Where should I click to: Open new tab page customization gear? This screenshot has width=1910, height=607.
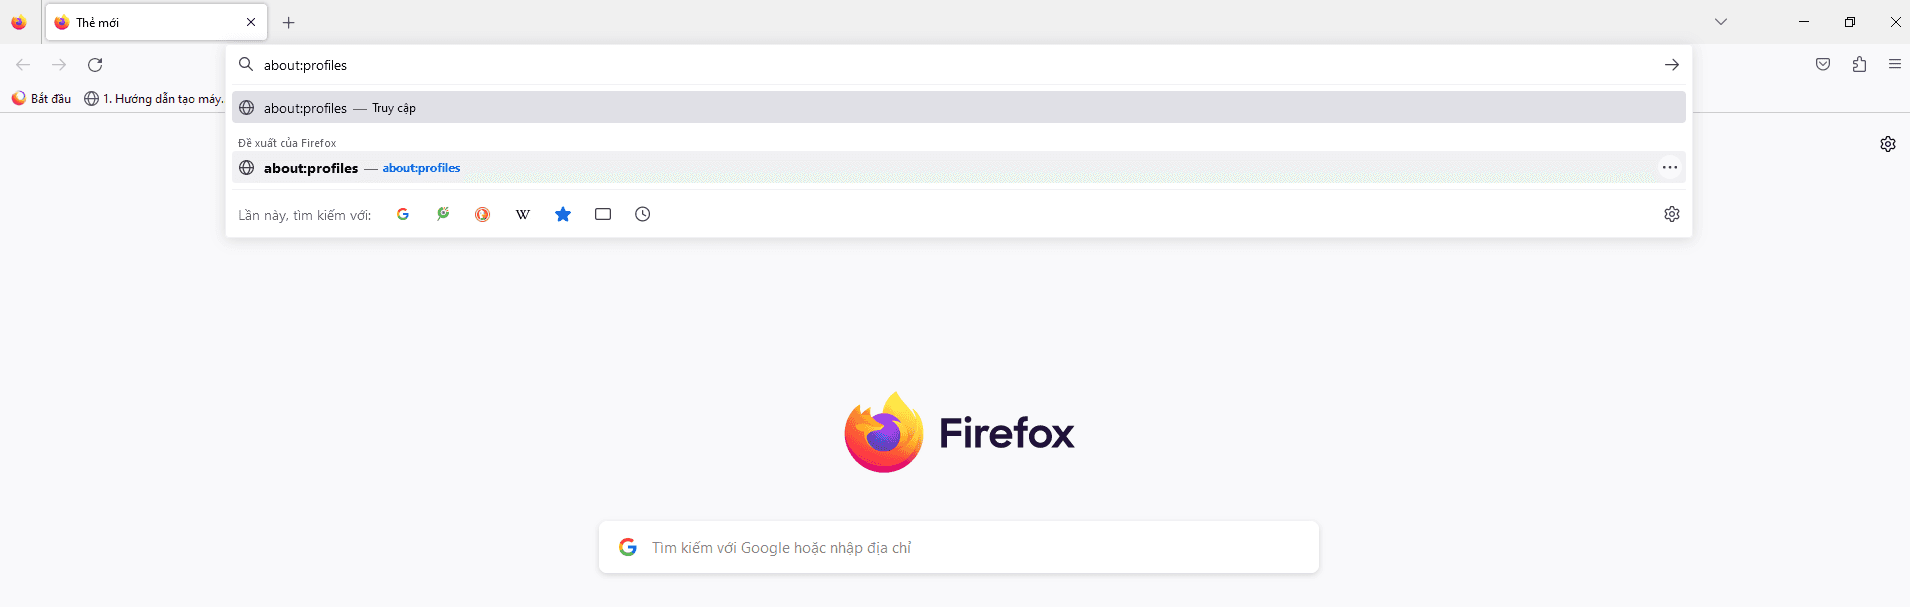(x=1888, y=144)
